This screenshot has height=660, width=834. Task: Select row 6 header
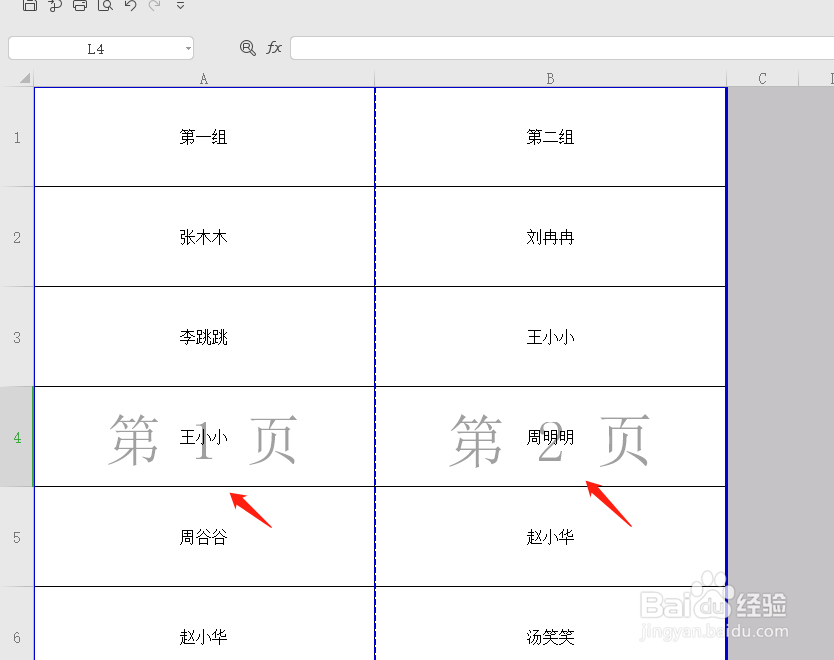click(17, 624)
